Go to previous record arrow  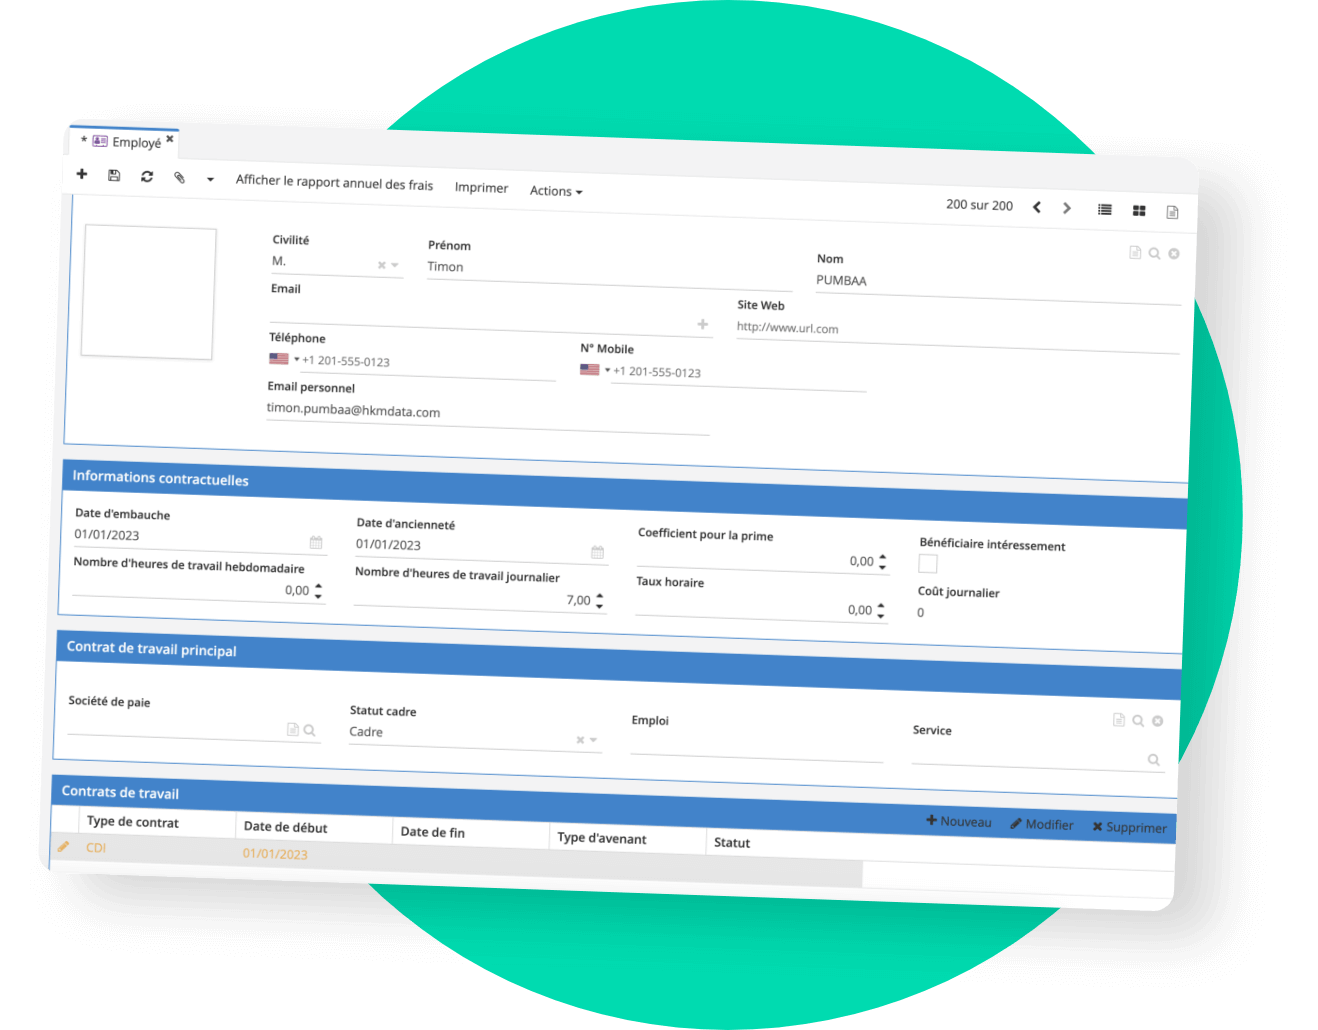[x=1037, y=207]
